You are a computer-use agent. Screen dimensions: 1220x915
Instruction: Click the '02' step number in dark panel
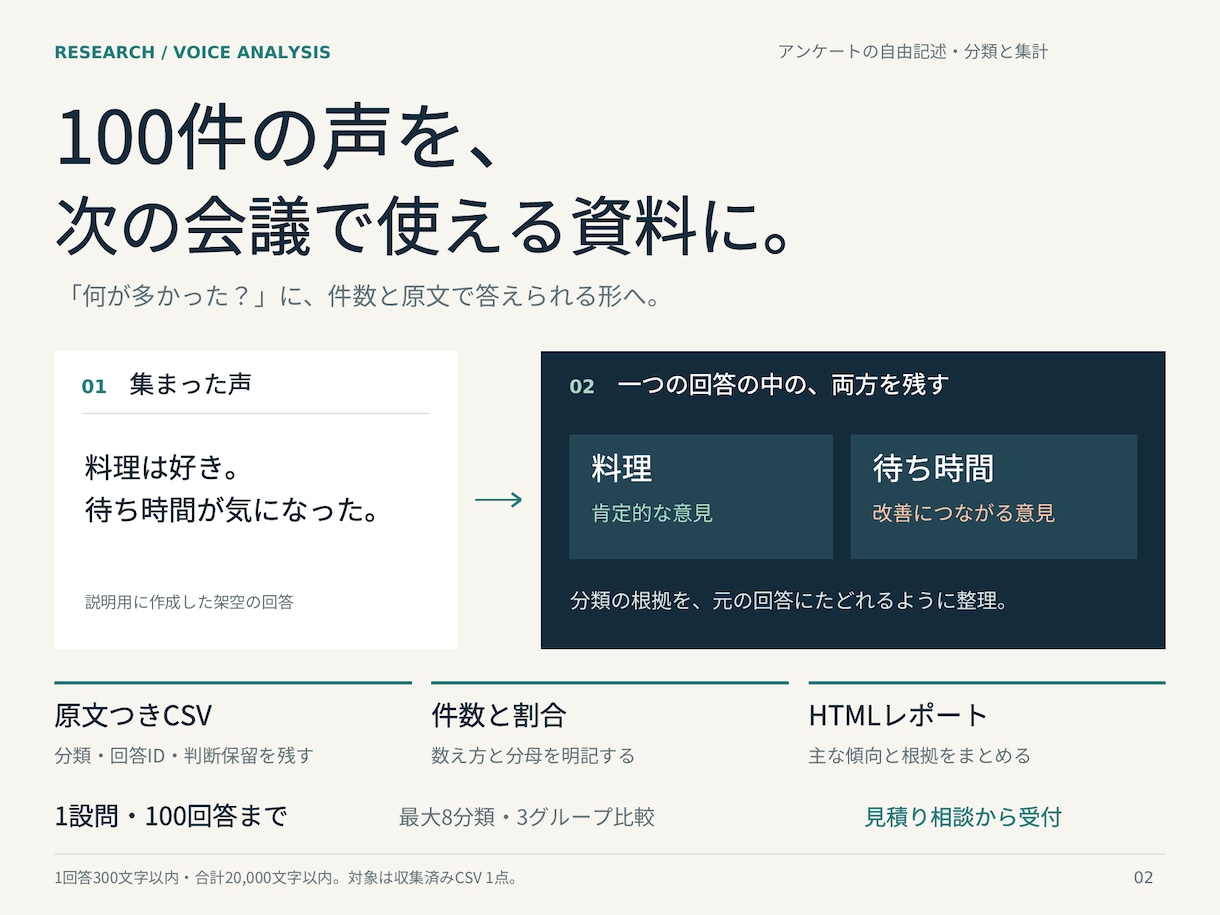582,386
